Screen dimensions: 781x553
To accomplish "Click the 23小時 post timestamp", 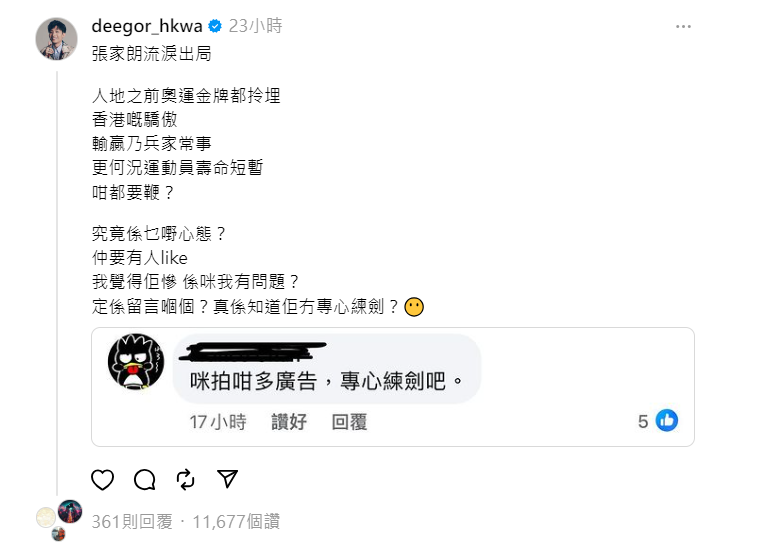I will [256, 26].
